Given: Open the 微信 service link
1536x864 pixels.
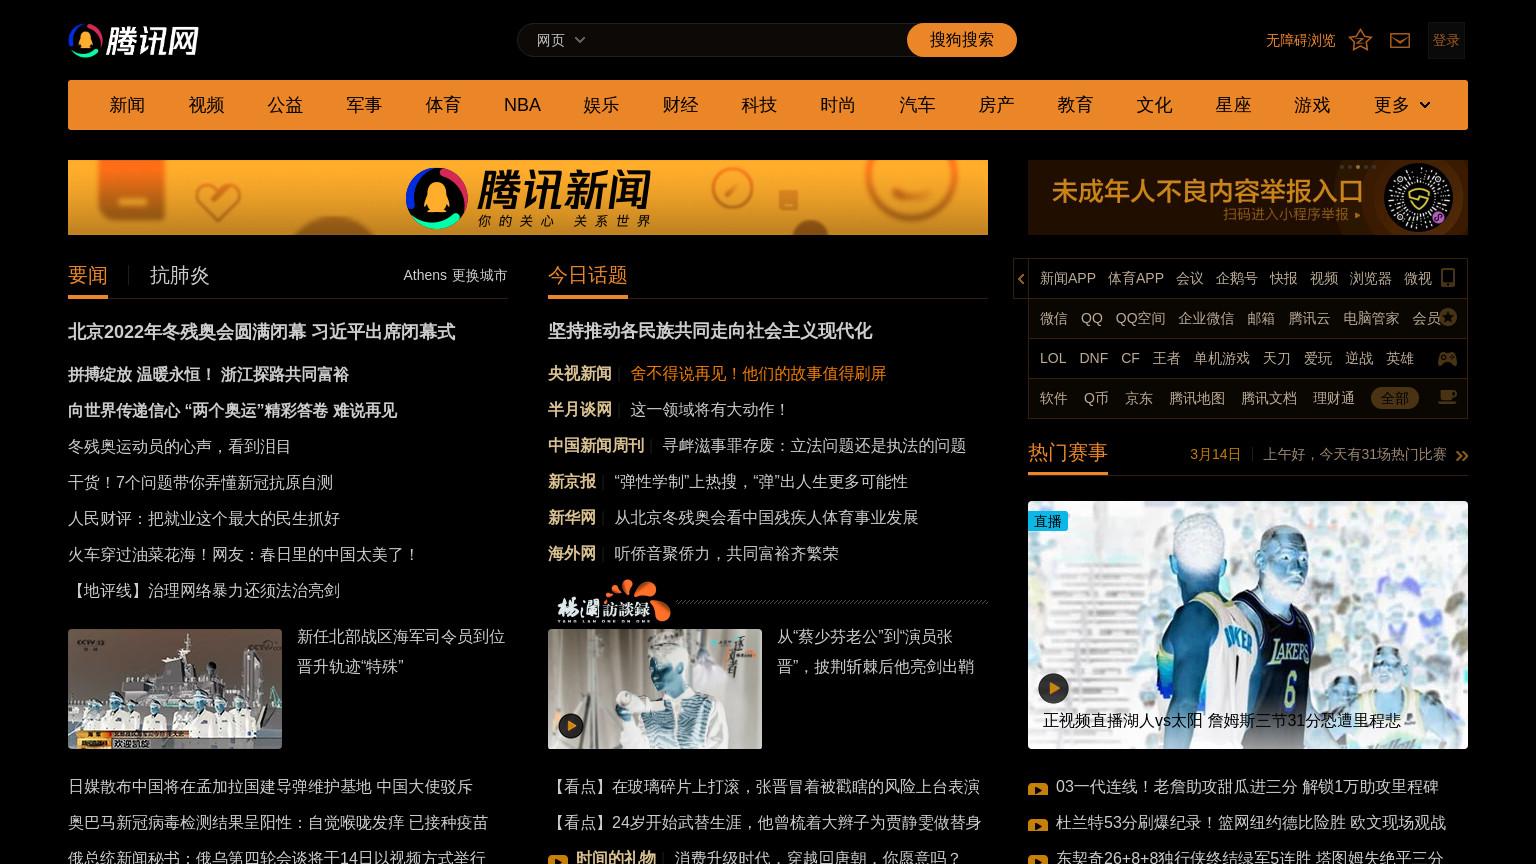Looking at the screenshot, I should [1054, 318].
